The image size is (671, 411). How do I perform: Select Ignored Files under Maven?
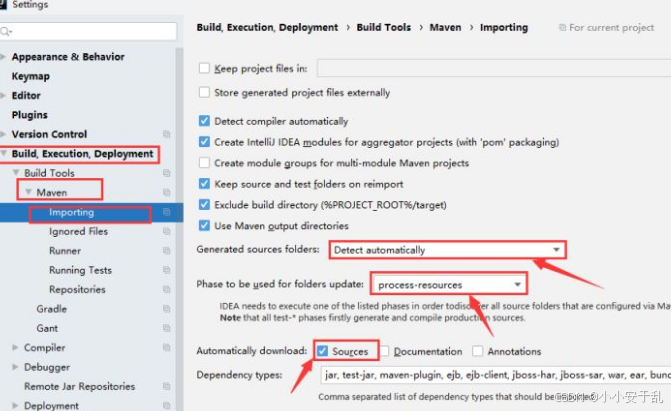[x=78, y=231]
